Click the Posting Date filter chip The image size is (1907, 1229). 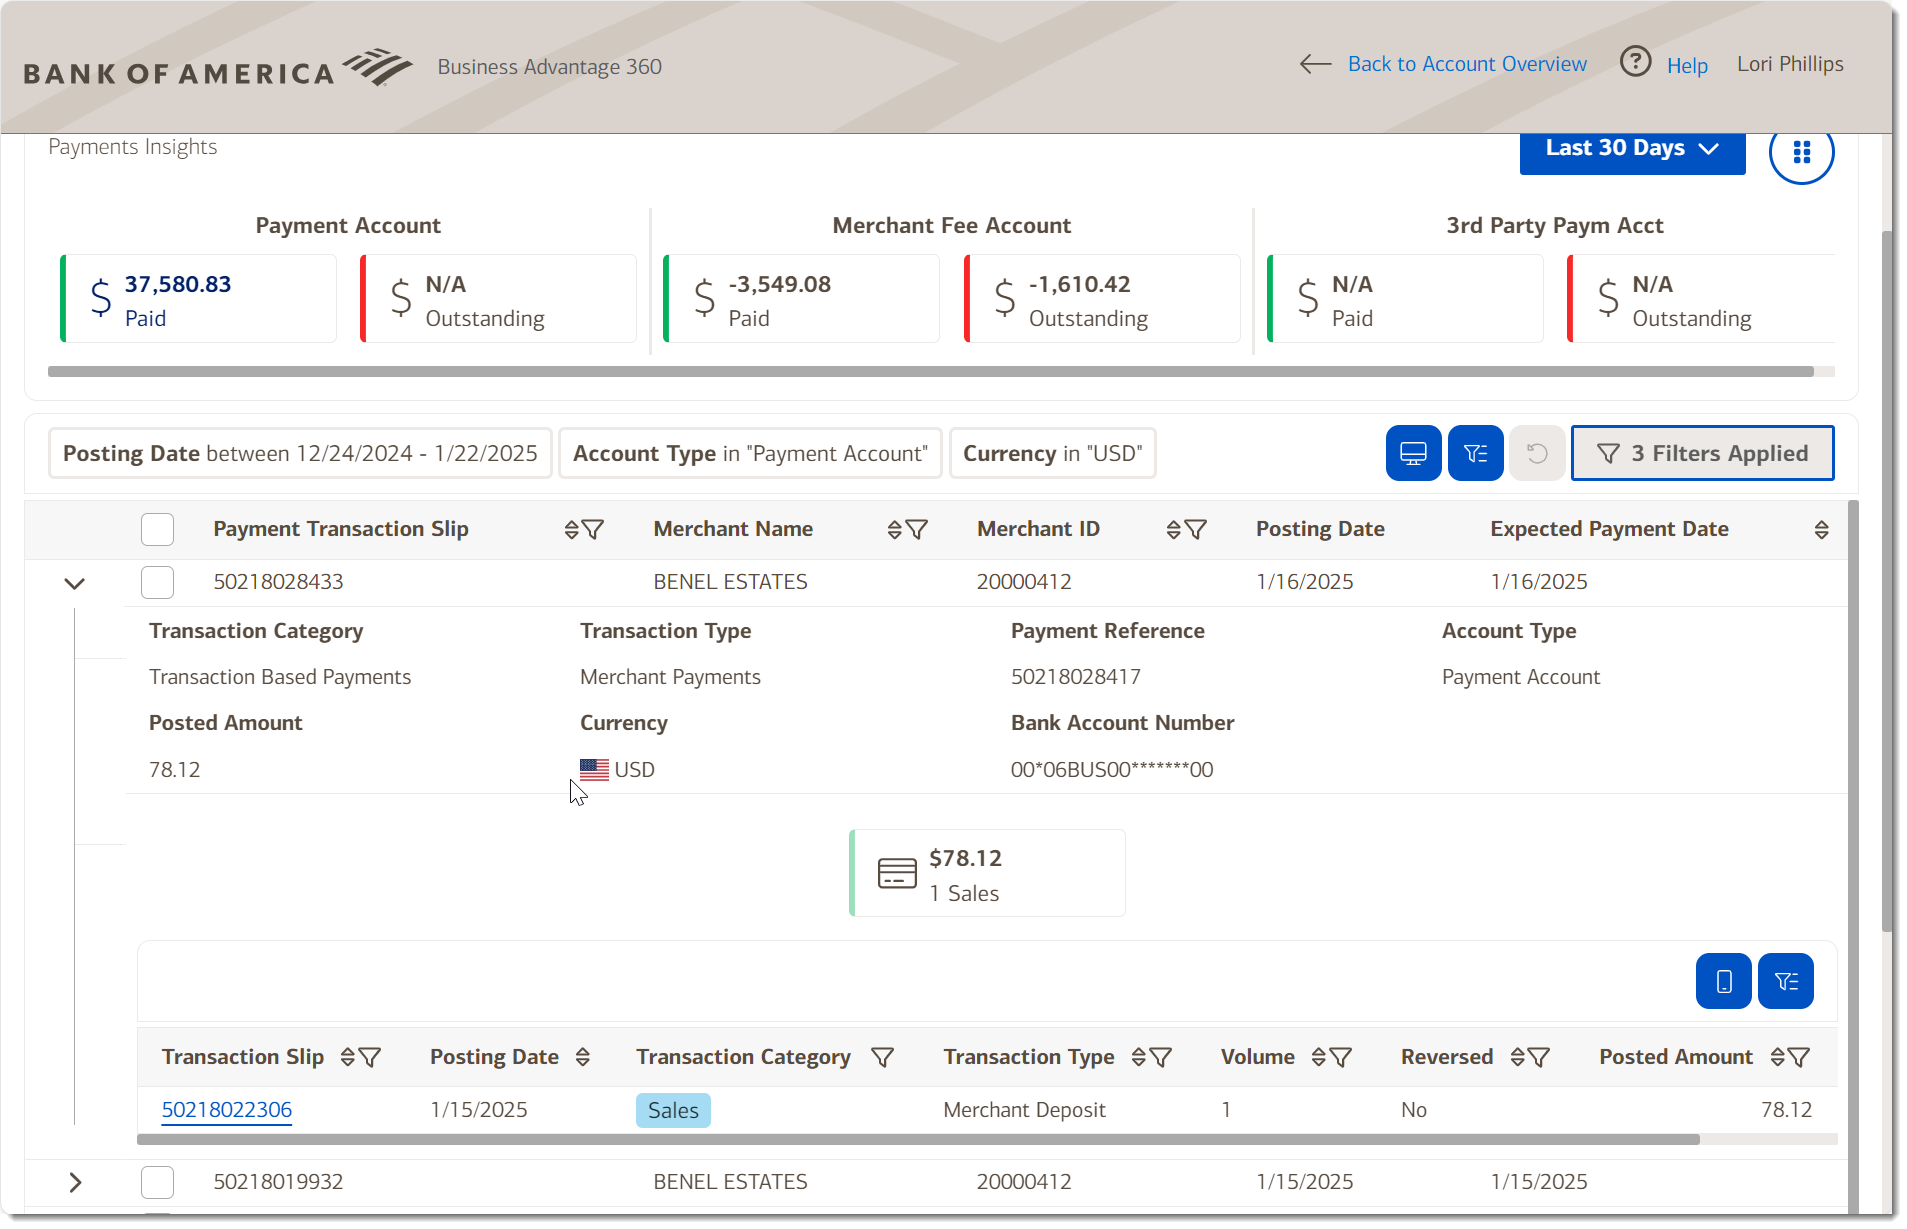coord(300,453)
